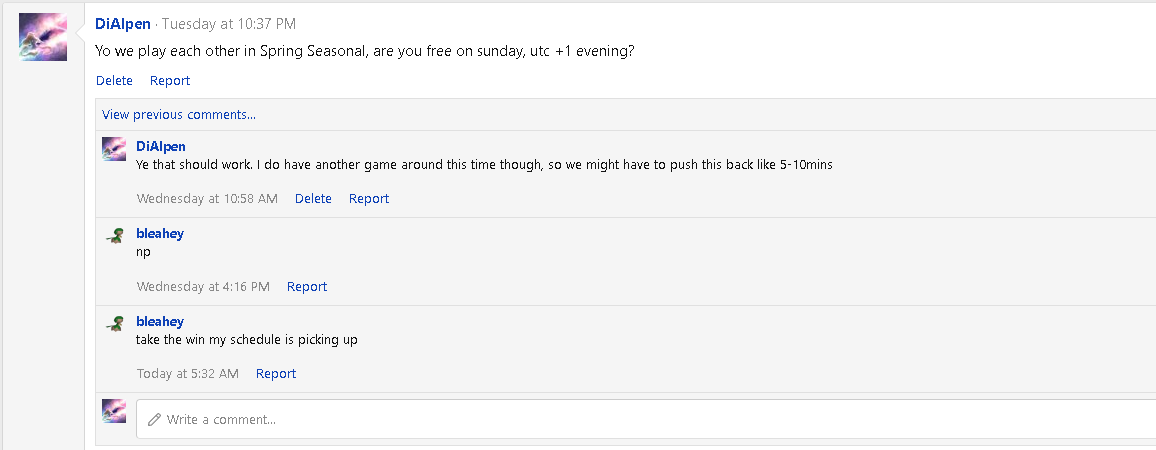Click bleahey's avatar beside the 'np' comment
The width and height of the screenshot is (1156, 450).
pyautogui.click(x=114, y=236)
